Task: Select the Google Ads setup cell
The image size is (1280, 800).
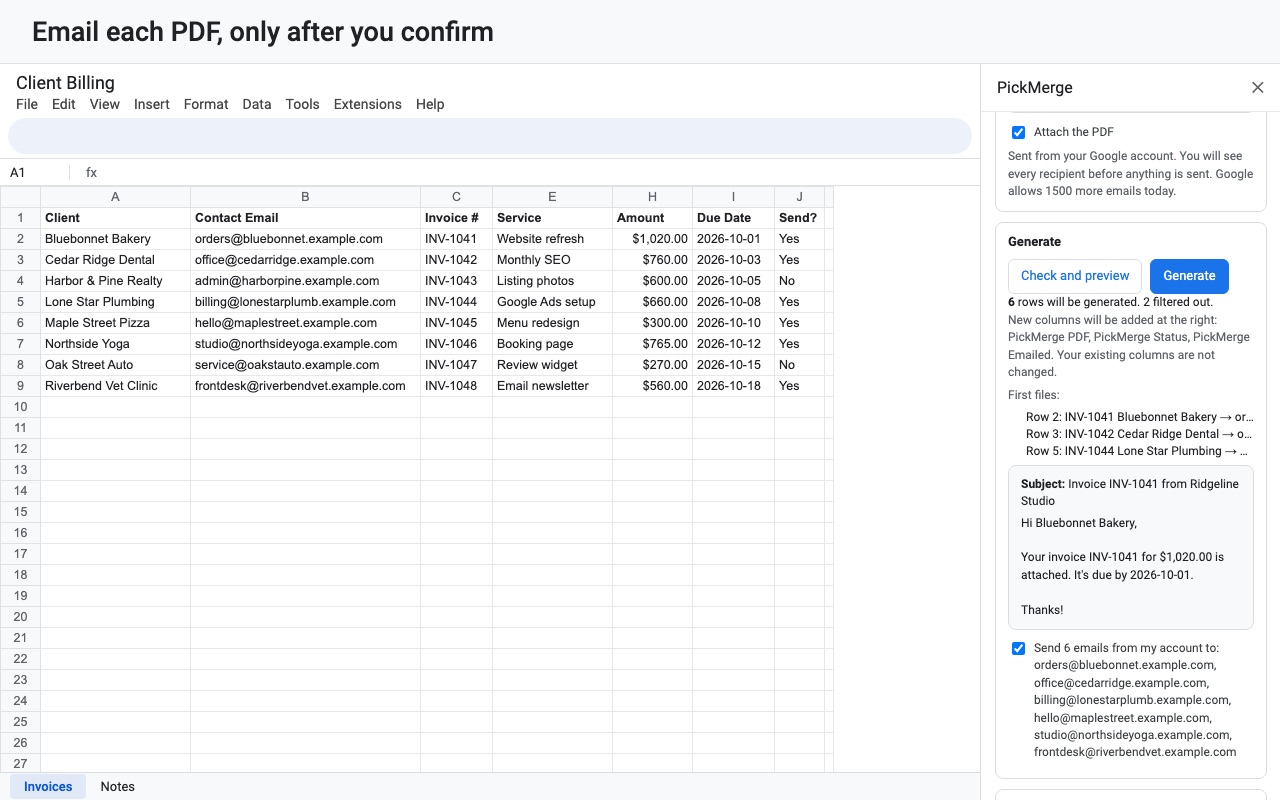Action: [552, 302]
